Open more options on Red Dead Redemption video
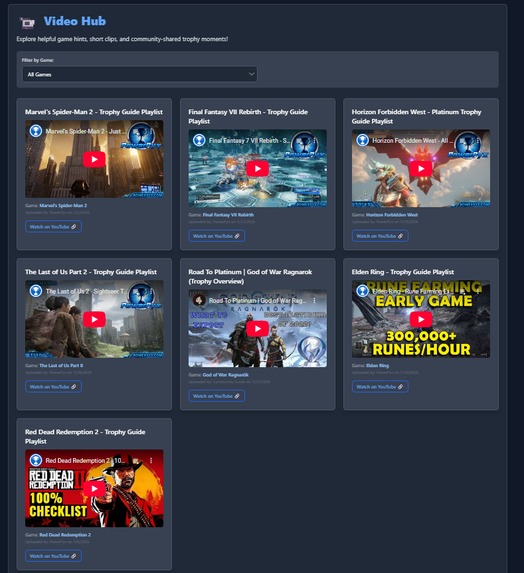524x573 pixels. click(x=151, y=460)
